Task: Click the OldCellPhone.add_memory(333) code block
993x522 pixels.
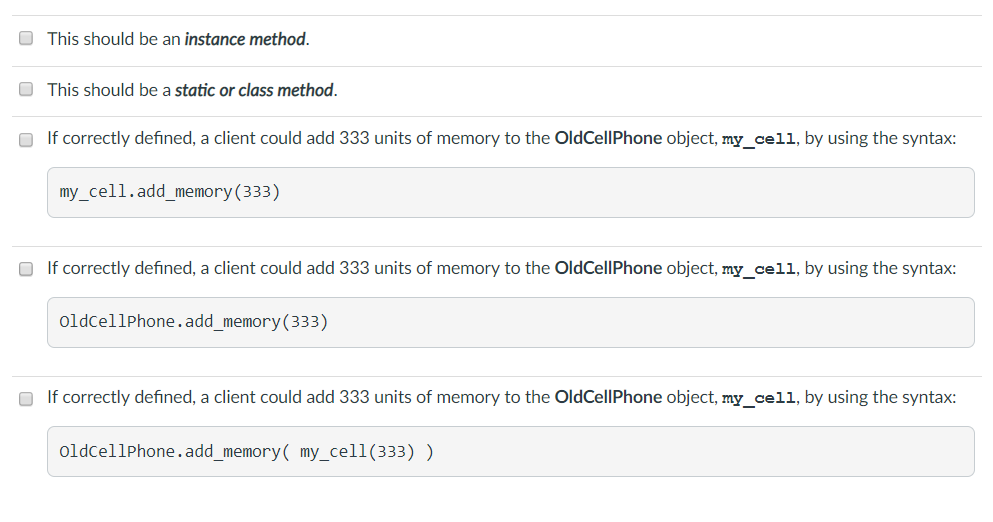Action: [510, 322]
